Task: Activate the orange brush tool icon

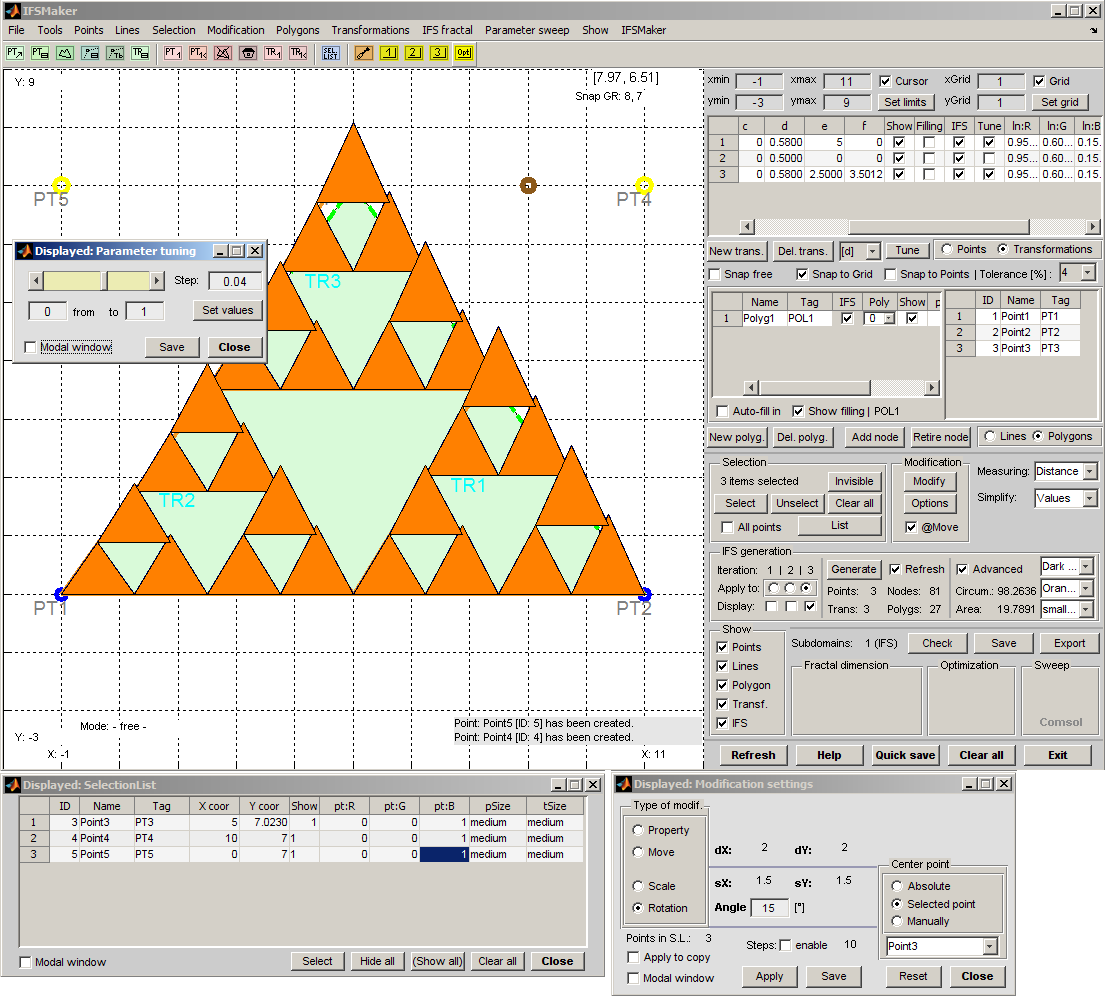Action: pyautogui.click(x=364, y=53)
